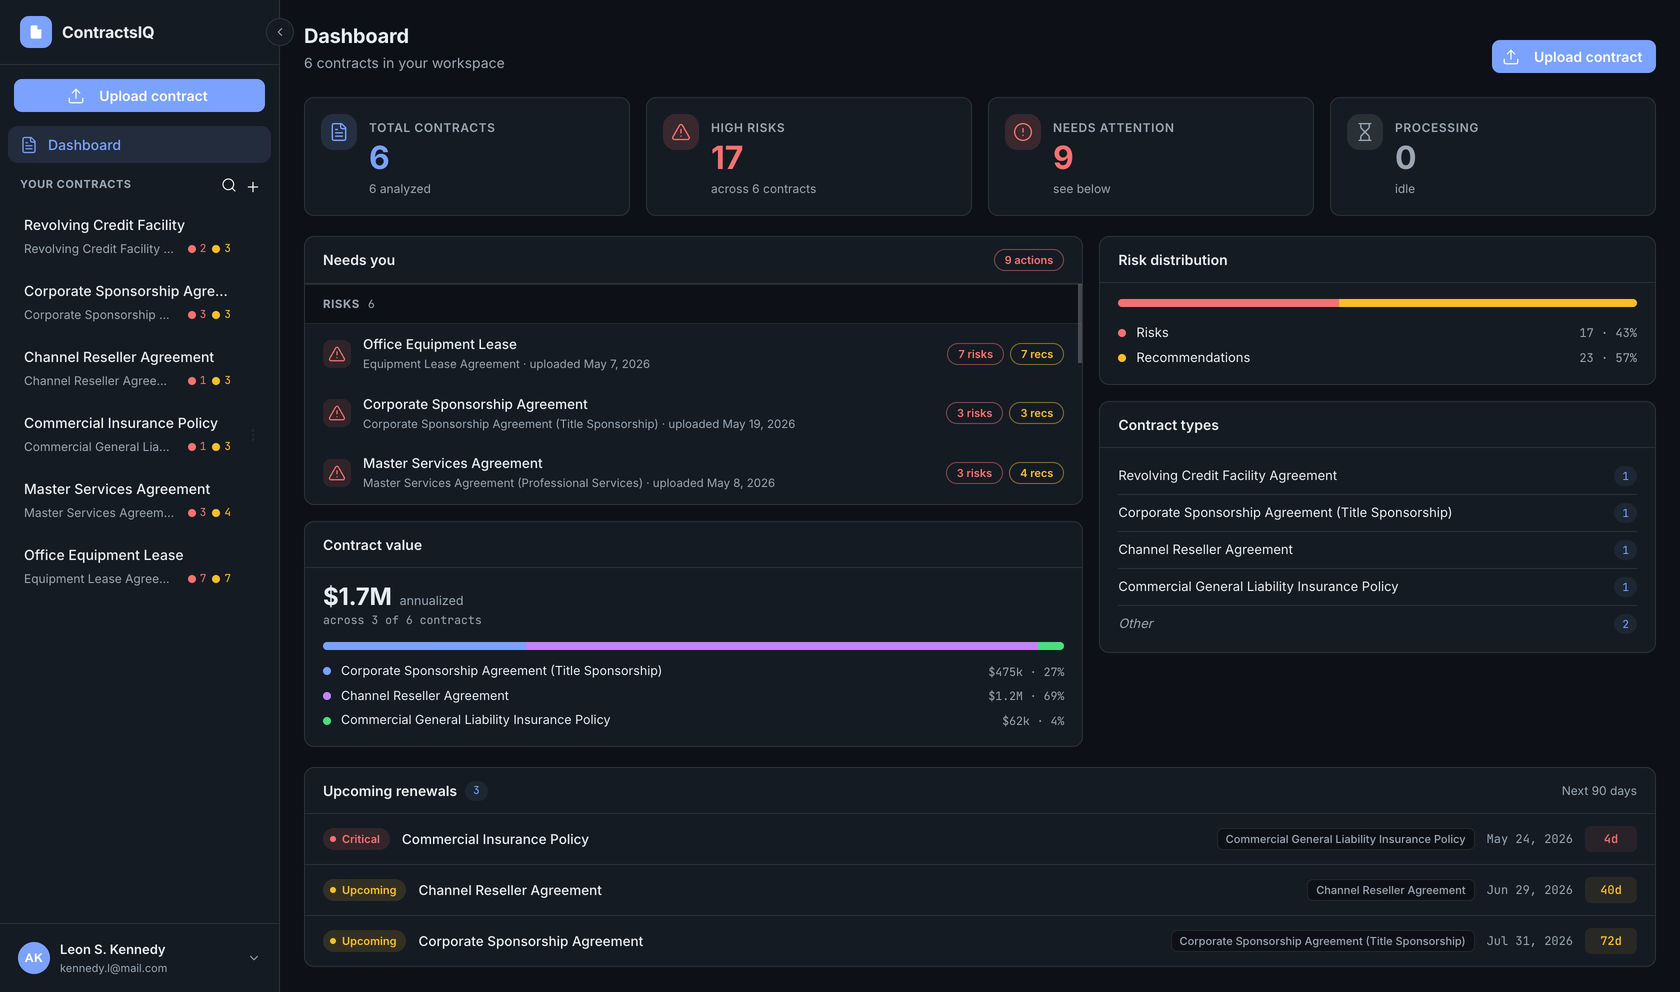This screenshot has height=992, width=1680.
Task: Click the Commercial General Liability Insurance Policy renewal tag
Action: click(1345, 839)
